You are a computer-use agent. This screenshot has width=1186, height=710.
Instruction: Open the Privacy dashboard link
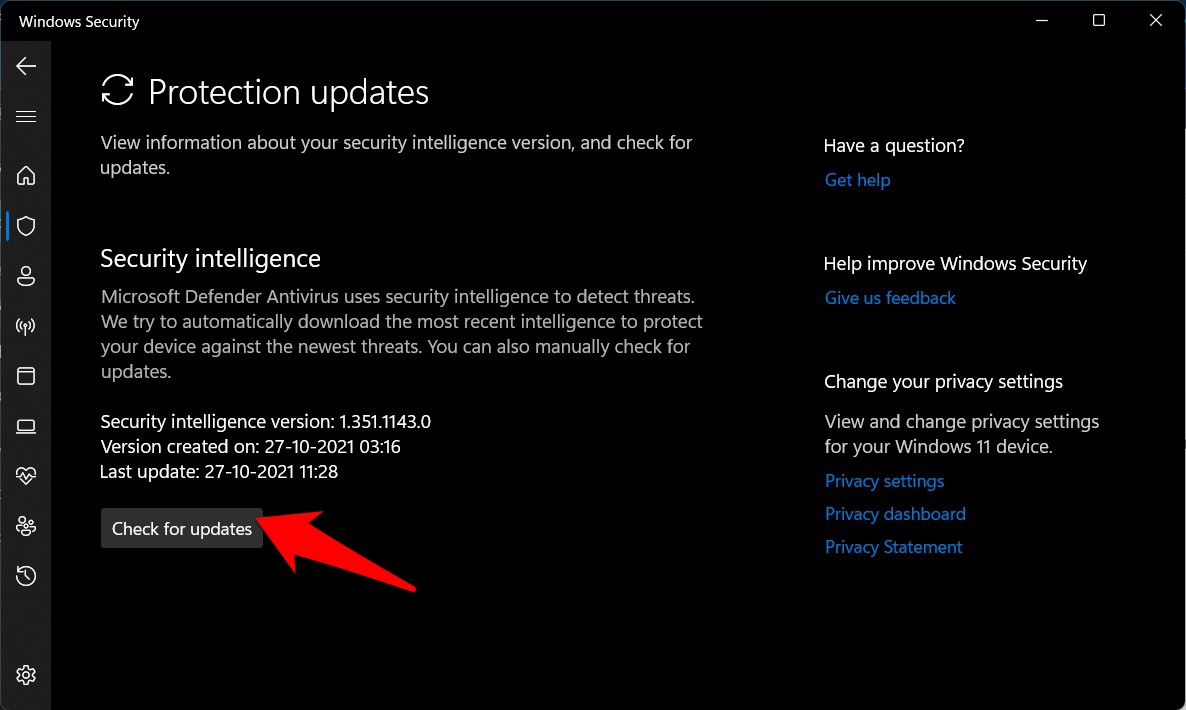pos(895,514)
